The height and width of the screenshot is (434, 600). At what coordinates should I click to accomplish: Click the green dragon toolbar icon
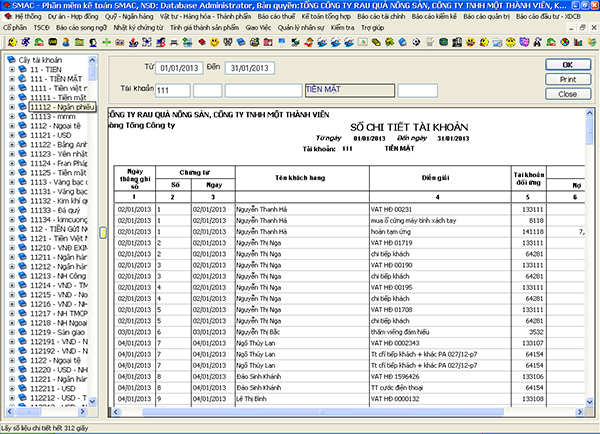(390, 42)
